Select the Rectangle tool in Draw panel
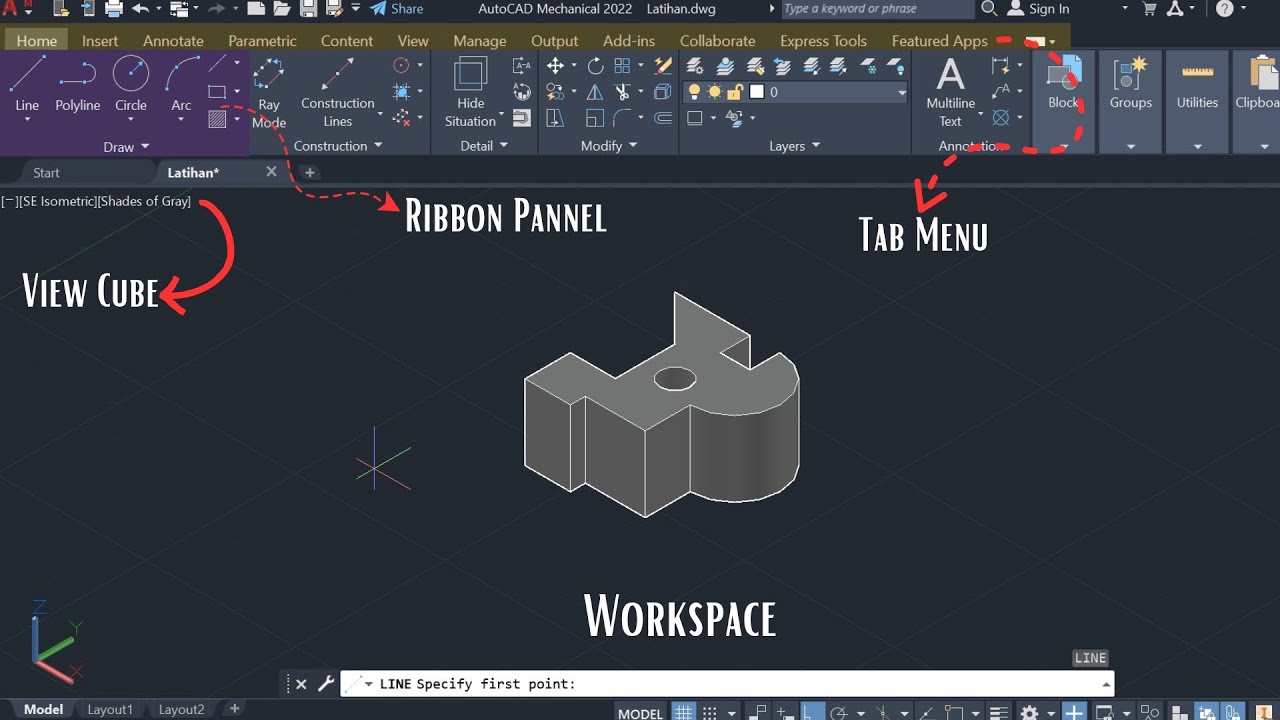The height and width of the screenshot is (720, 1280). [216, 92]
